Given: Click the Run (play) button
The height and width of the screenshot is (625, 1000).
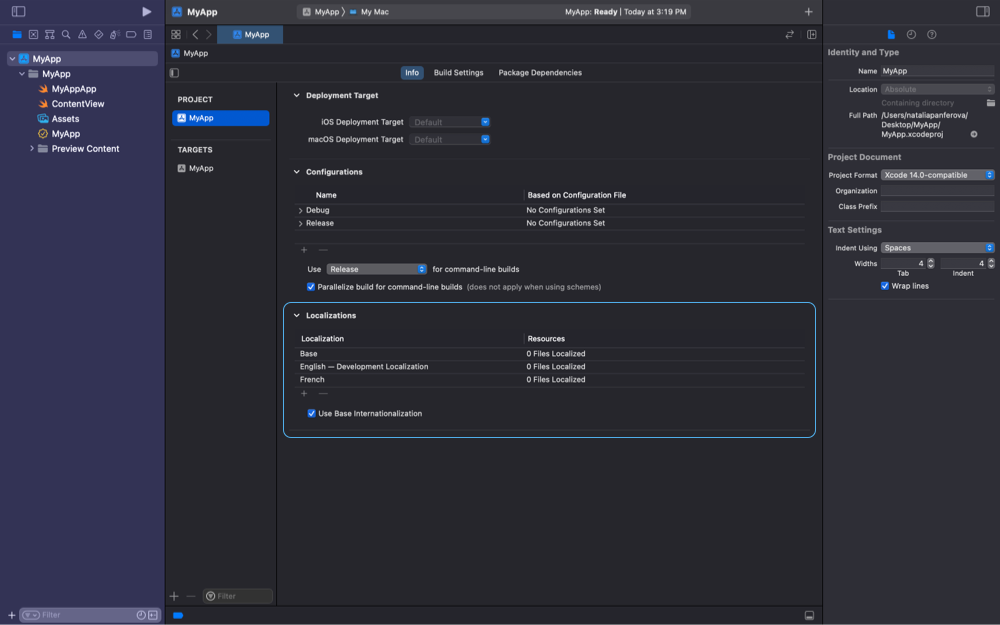Looking at the screenshot, I should point(147,12).
